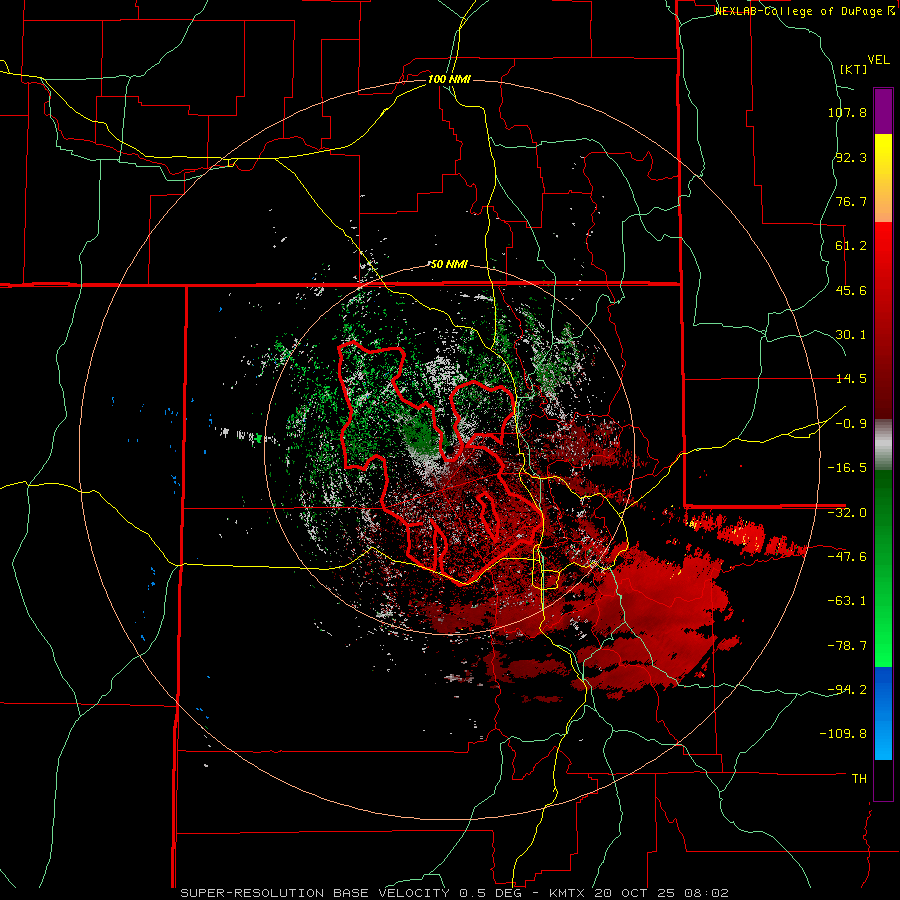Screen dimensions: 900x900
Task: Click the 107.8 velocity scale value
Action: pos(847,112)
